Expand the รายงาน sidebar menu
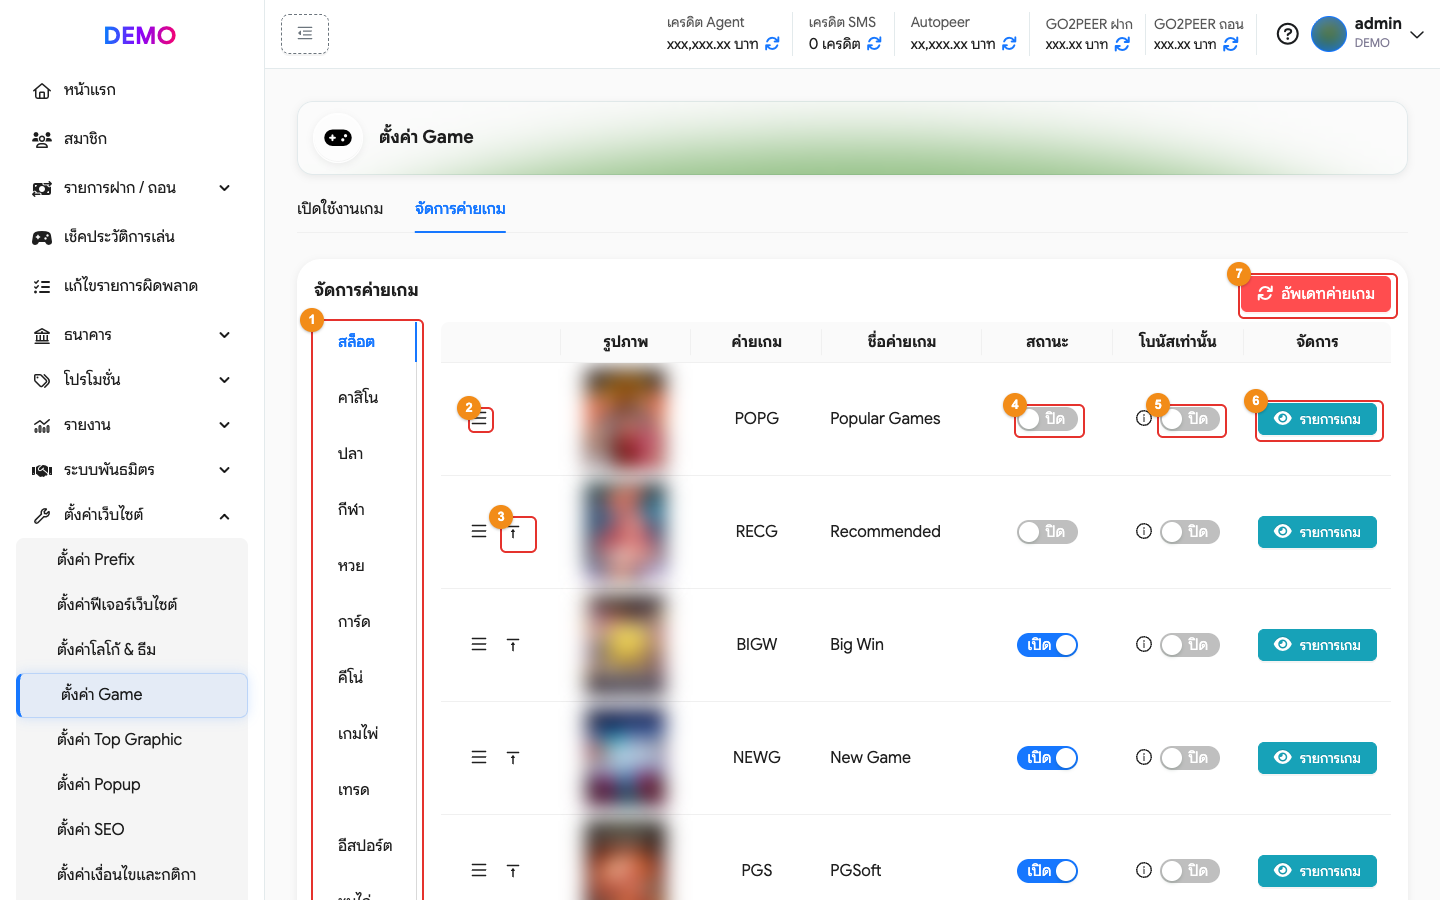This screenshot has width=1440, height=900. point(132,425)
